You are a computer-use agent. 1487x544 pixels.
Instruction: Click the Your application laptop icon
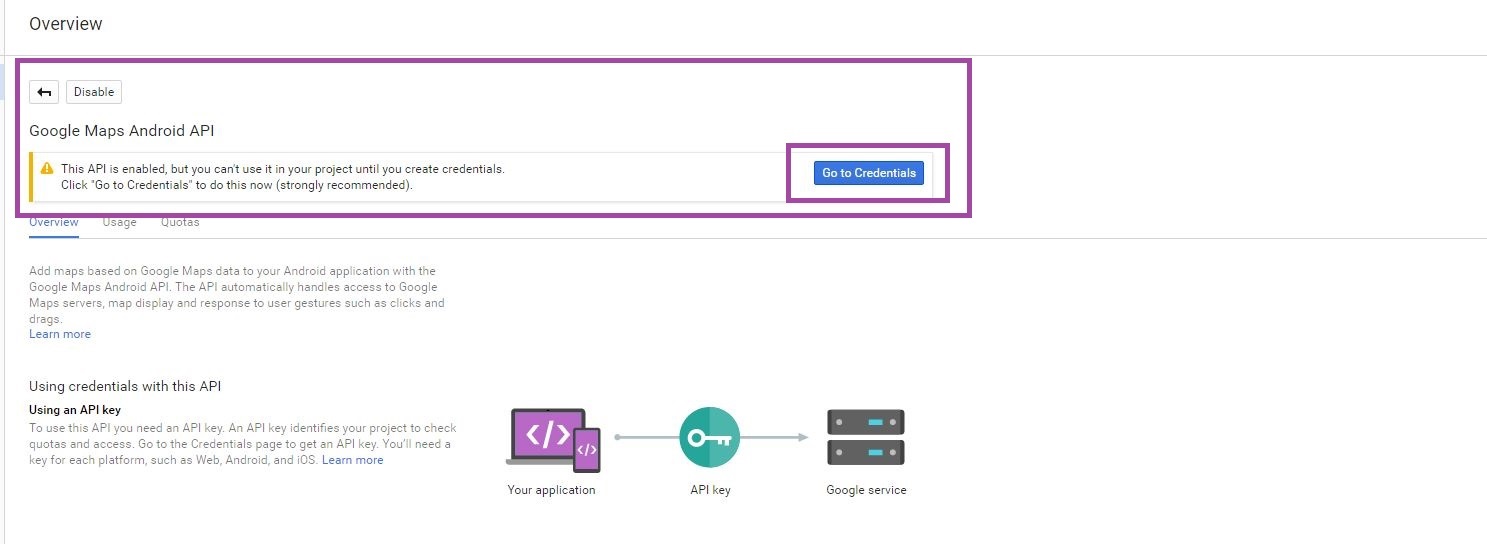click(x=553, y=439)
